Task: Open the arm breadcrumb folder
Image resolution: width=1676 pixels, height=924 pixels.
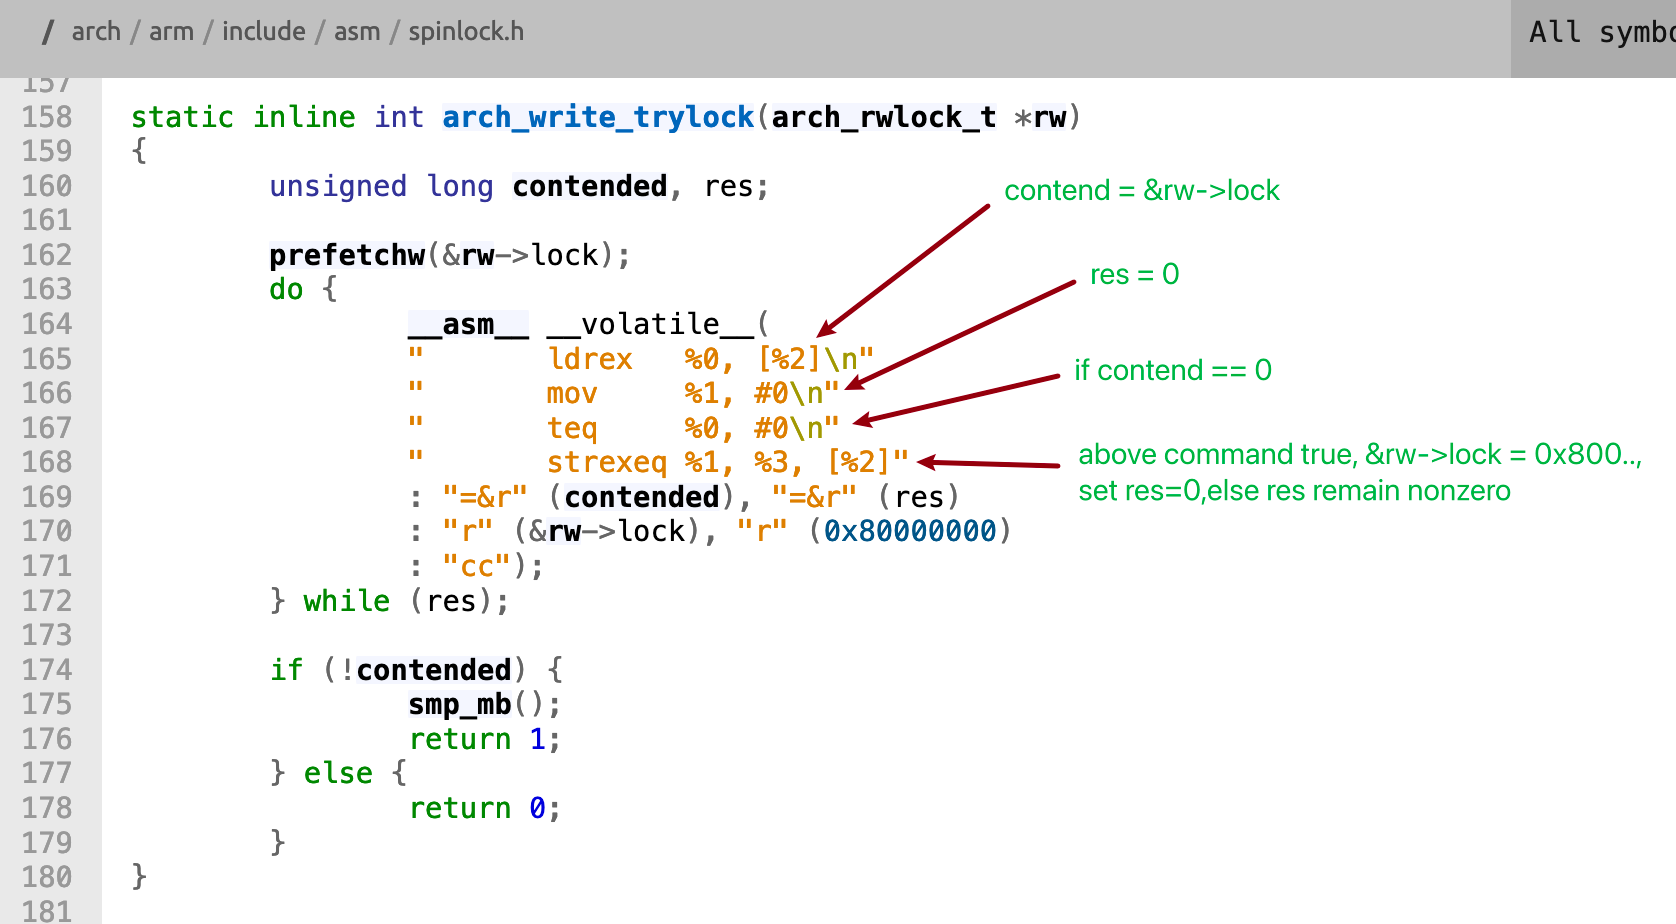Action: pos(171,32)
